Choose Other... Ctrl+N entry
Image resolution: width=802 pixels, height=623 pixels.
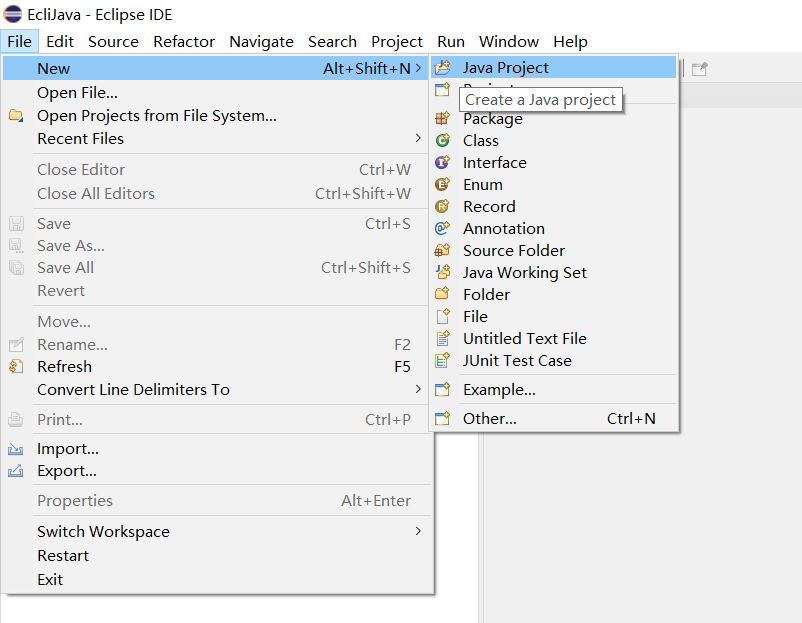553,418
